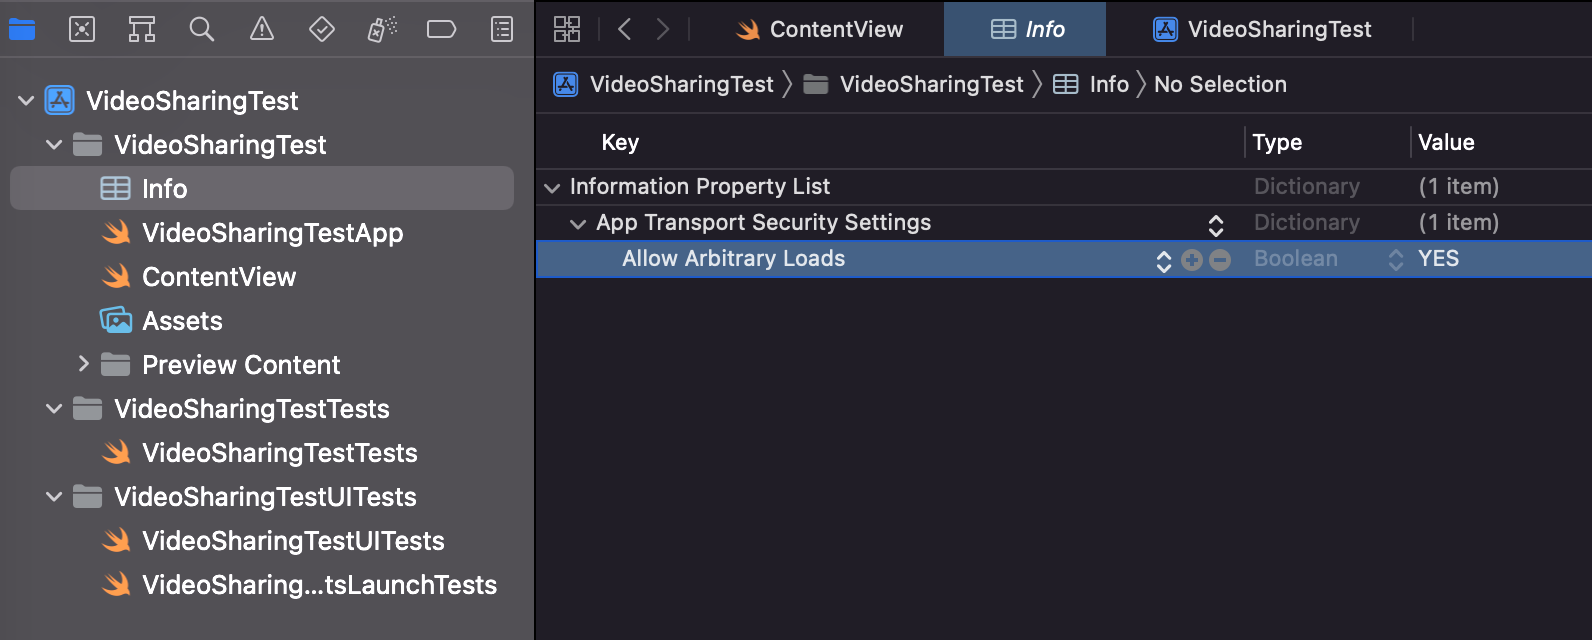
Task: Switch to the ContentView tab
Action: pos(819,29)
